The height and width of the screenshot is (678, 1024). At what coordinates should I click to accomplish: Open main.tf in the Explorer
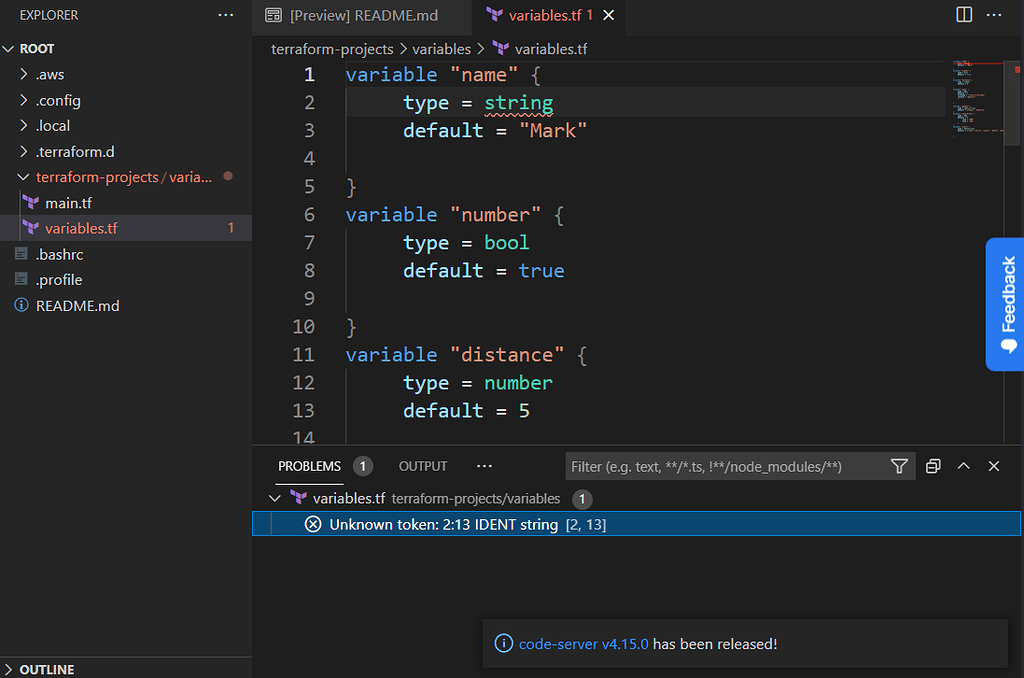coord(68,203)
